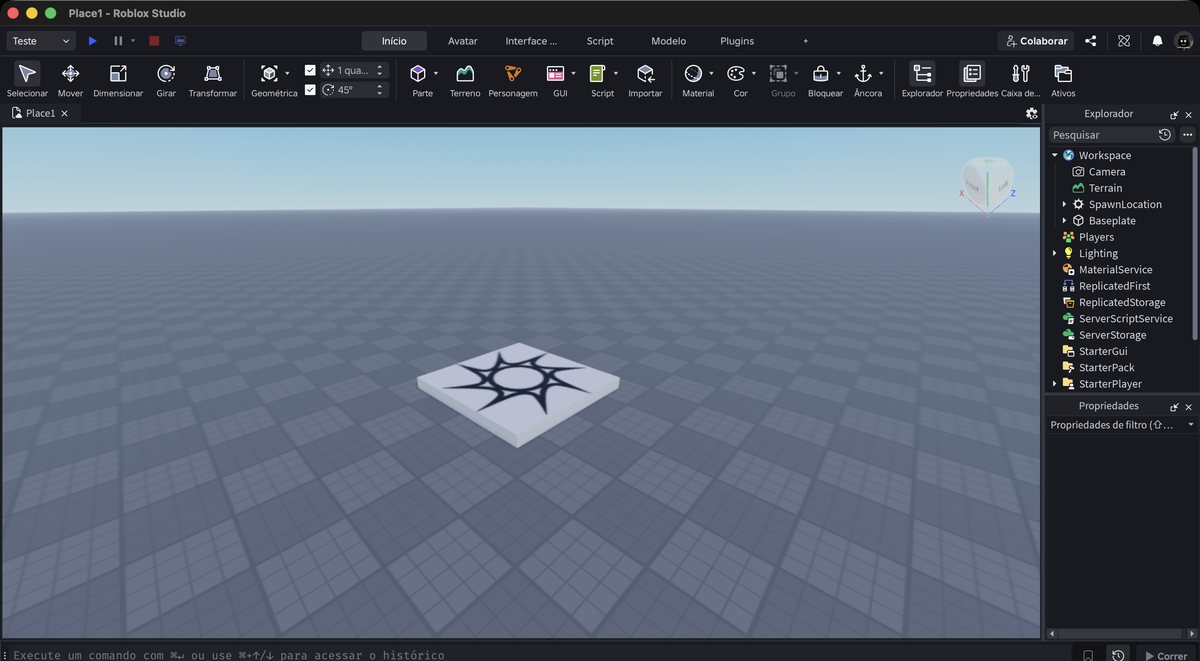Image resolution: width=1200 pixels, height=661 pixels.
Task: Click the Âncora anchor icon
Action: 863,74
